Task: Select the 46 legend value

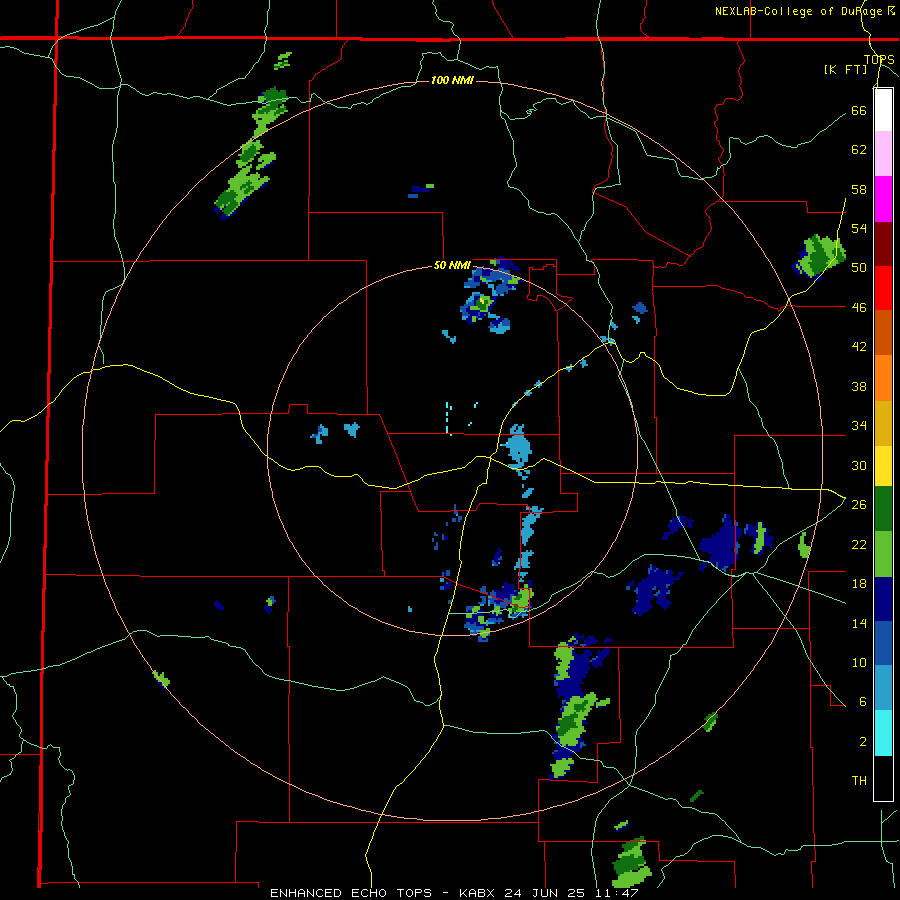Action: [x=859, y=308]
